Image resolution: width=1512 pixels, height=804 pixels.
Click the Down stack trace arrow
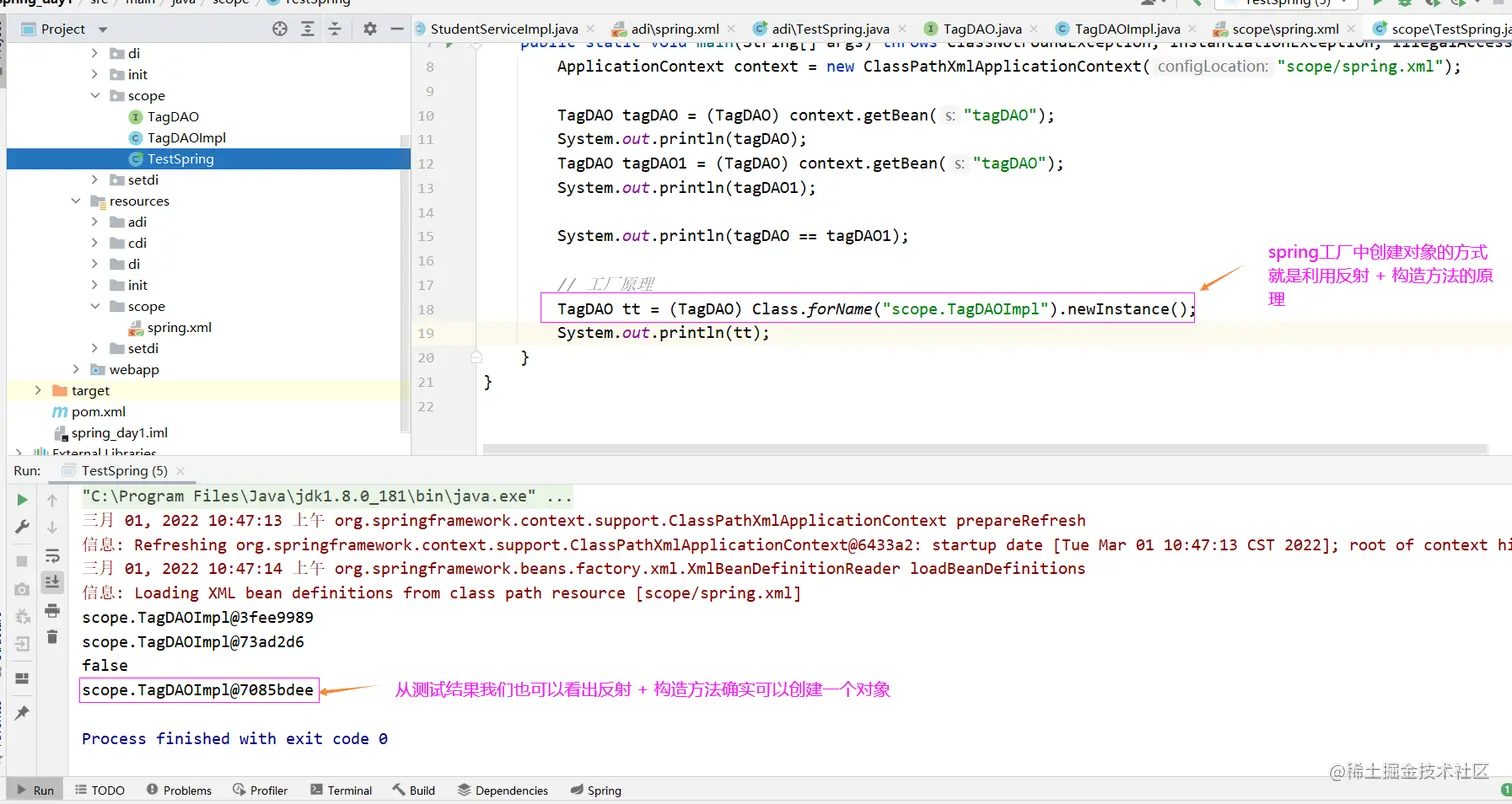52,527
